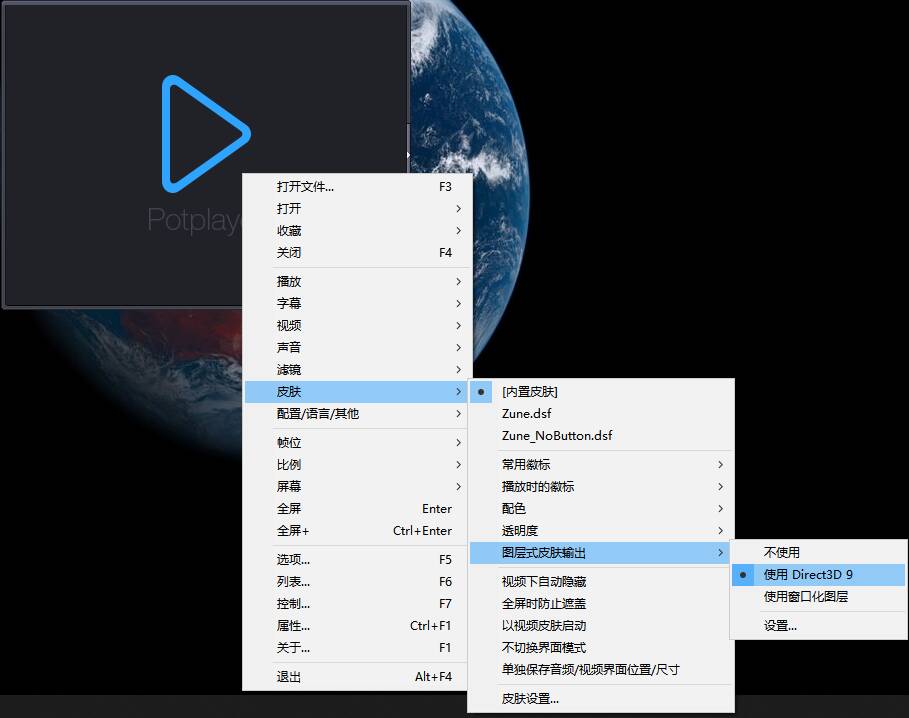Image resolution: width=909 pixels, height=718 pixels.
Task: Click 打开文件... menu entry
Action: 305,187
